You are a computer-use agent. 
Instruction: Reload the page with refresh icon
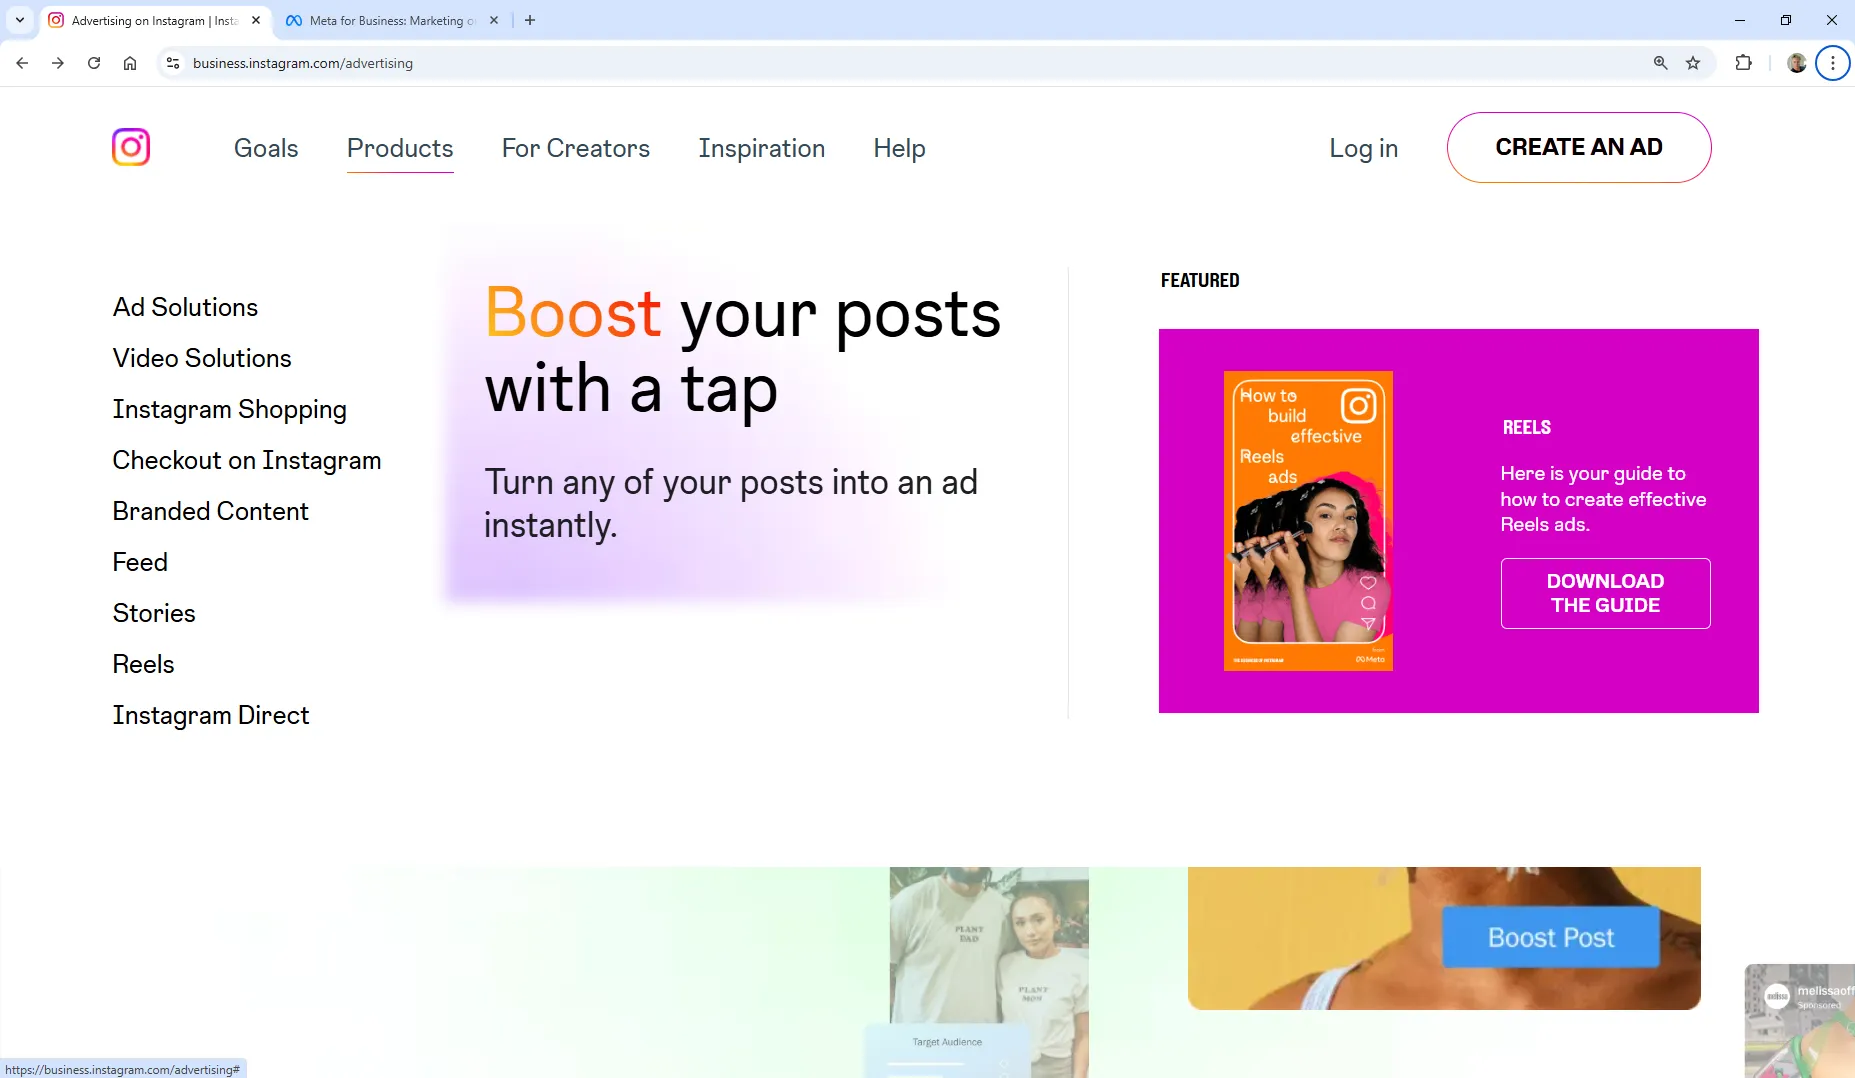click(x=94, y=63)
